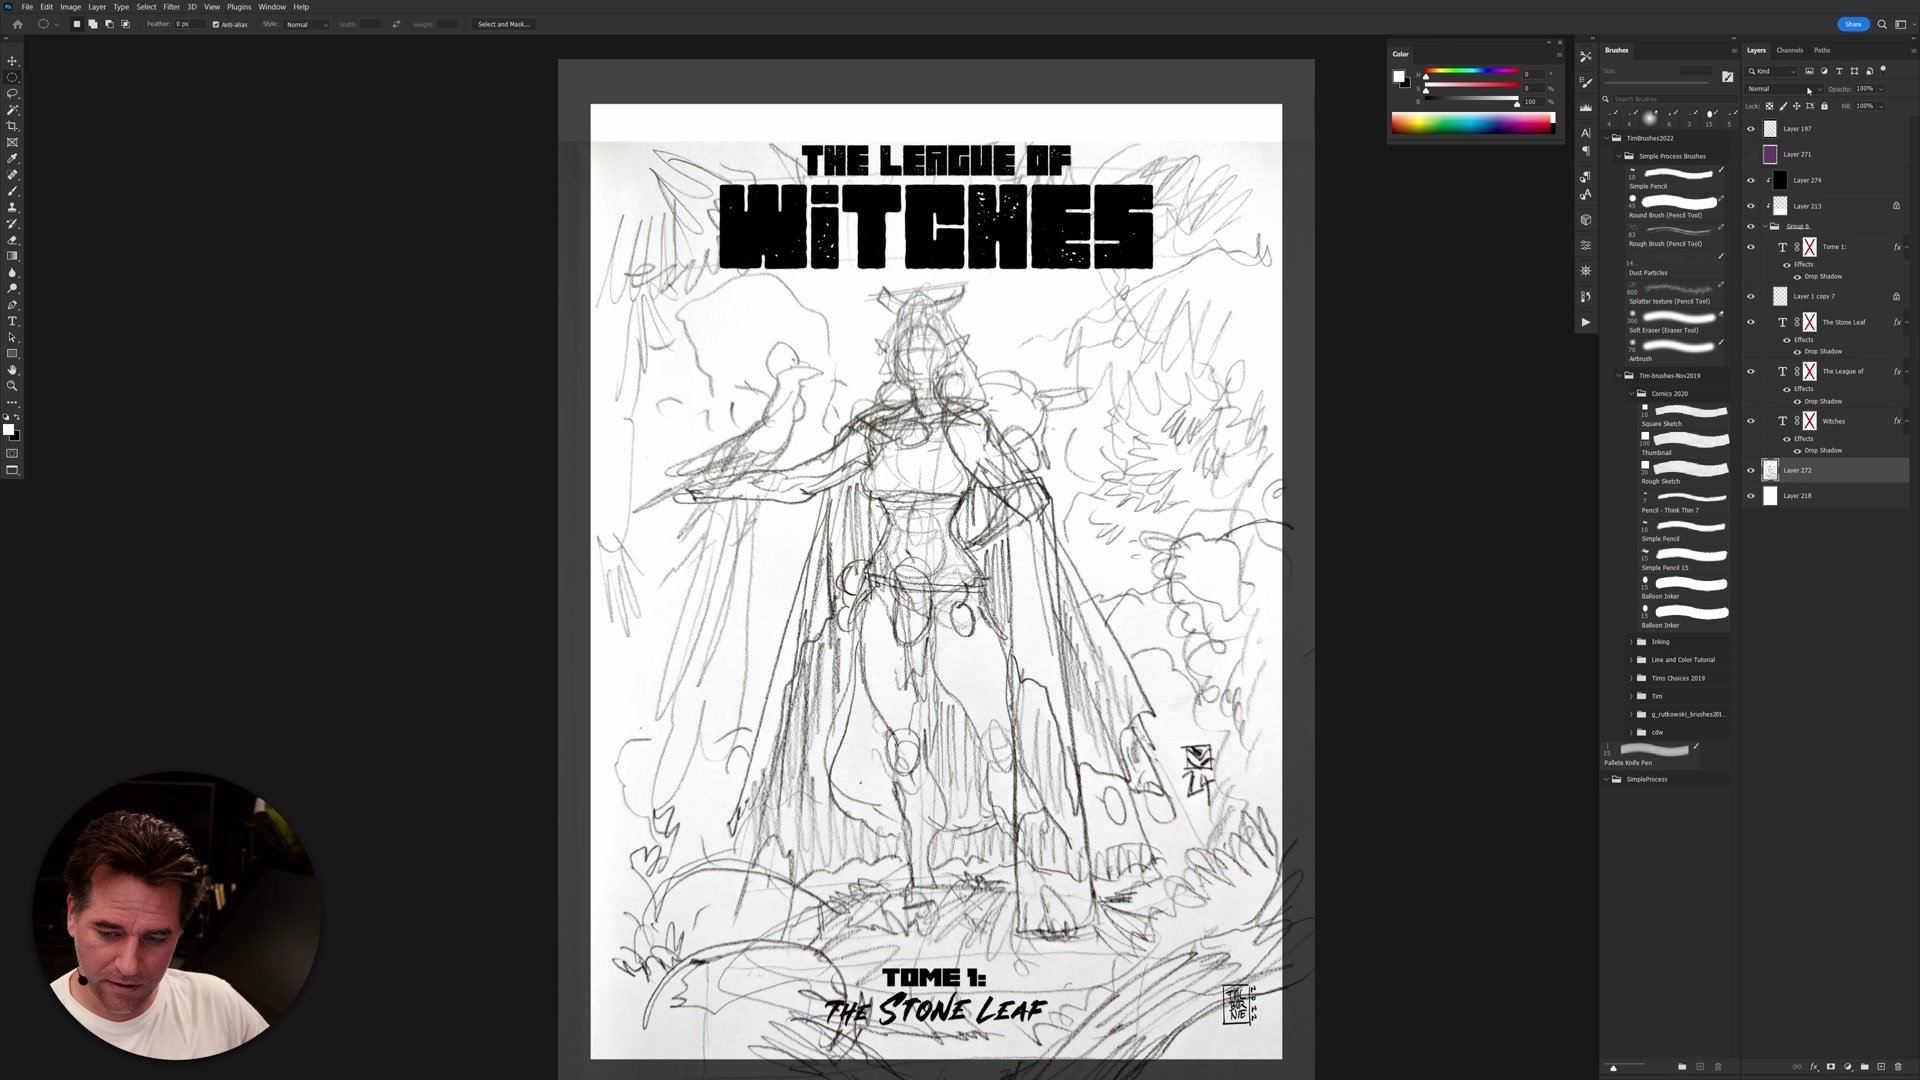Switch to the Channels tab
Screen dimensions: 1920x1080
[1789, 50]
